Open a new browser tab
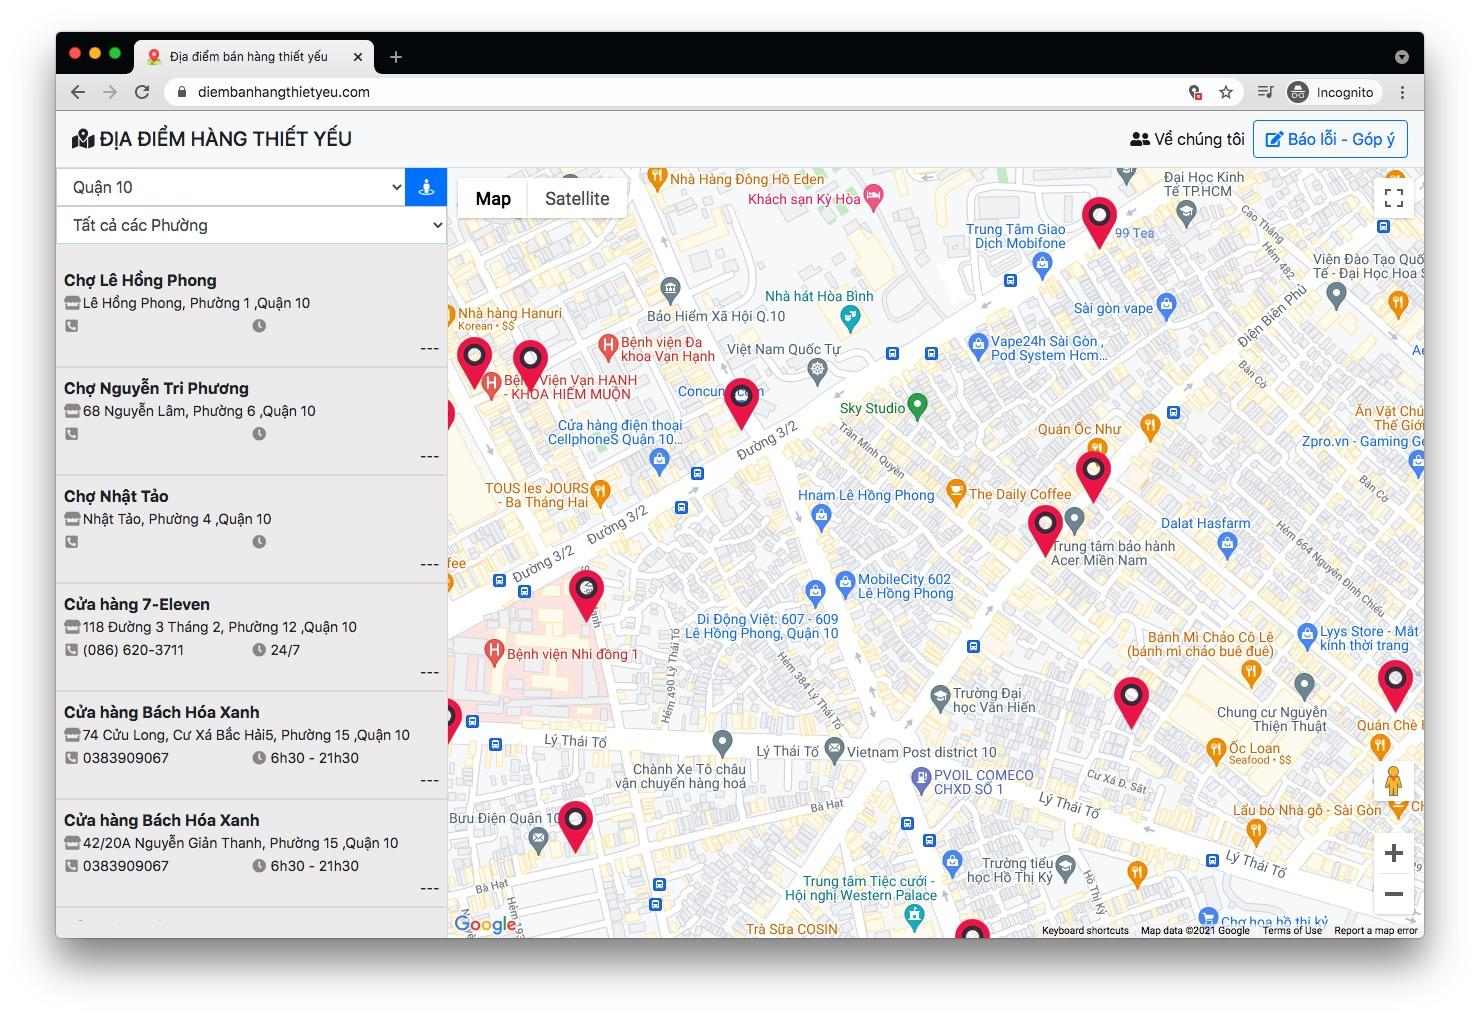This screenshot has height=1018, width=1480. (396, 57)
